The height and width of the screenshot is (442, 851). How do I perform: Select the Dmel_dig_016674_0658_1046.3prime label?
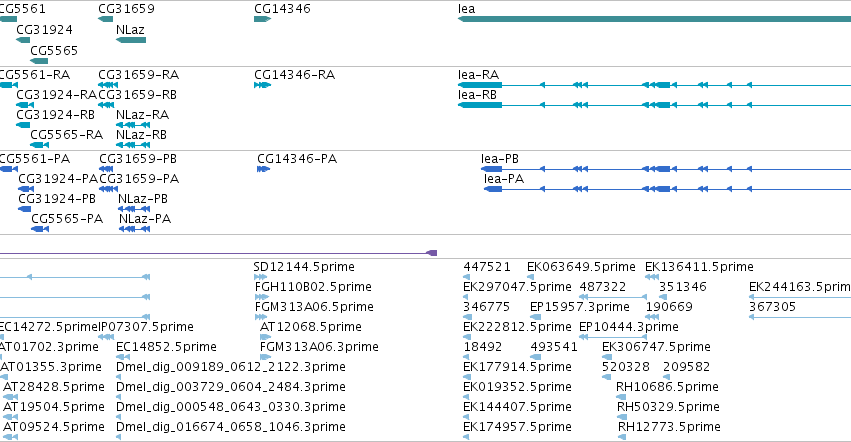coord(231,427)
